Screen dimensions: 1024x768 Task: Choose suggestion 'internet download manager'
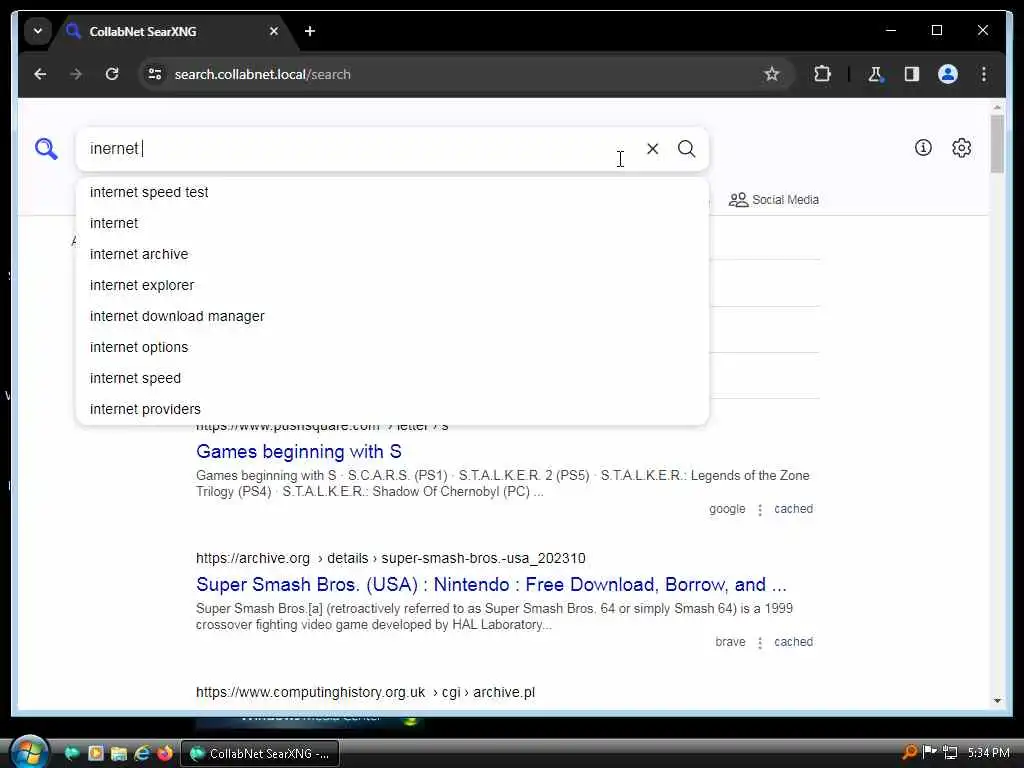[x=392, y=316]
